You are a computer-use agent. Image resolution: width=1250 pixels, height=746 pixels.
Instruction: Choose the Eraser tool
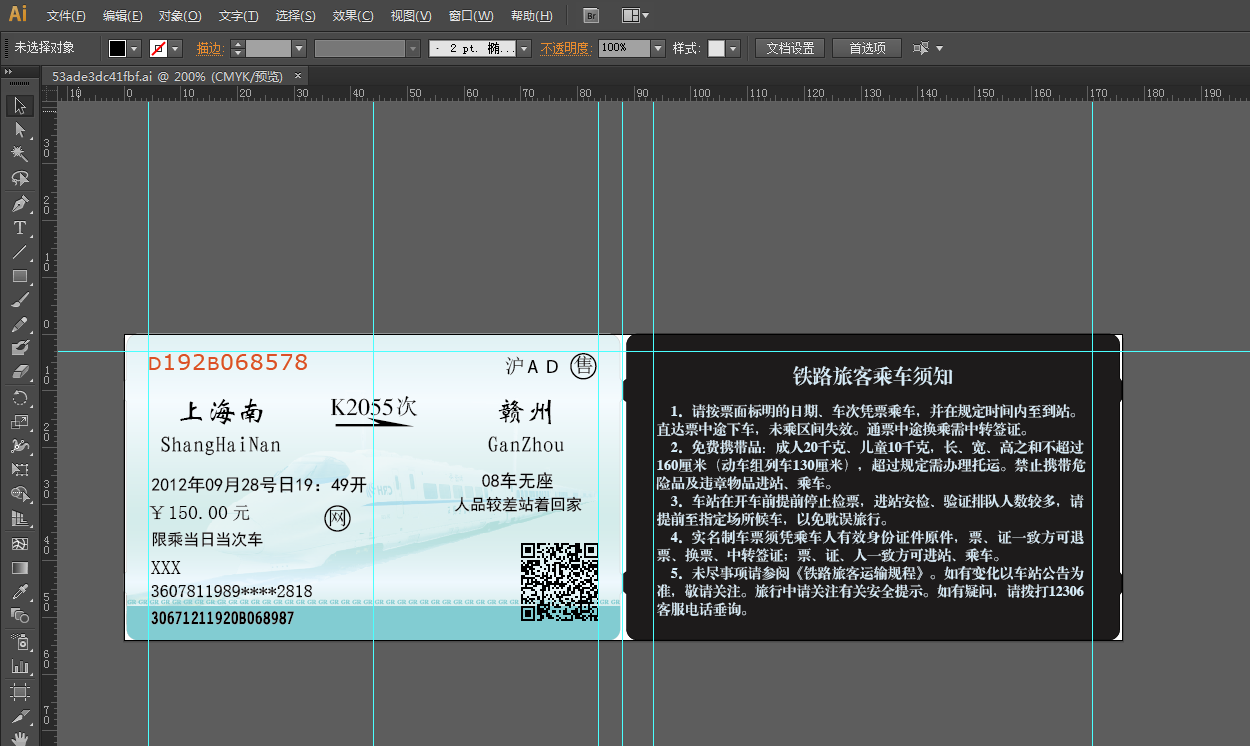[19, 372]
